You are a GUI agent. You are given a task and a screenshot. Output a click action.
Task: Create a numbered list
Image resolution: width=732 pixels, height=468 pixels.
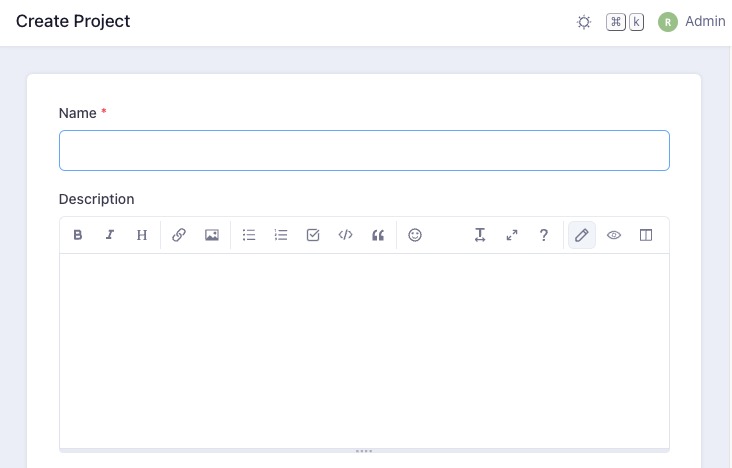pyautogui.click(x=281, y=235)
